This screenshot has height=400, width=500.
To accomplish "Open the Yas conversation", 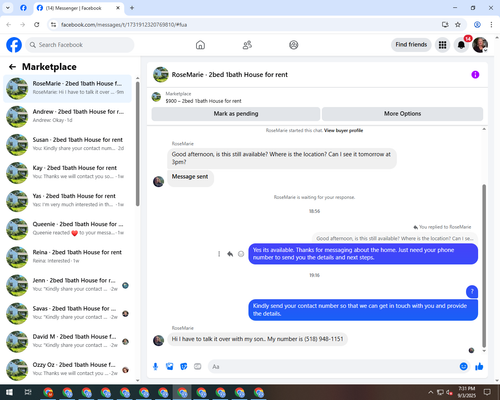I will point(67,201).
